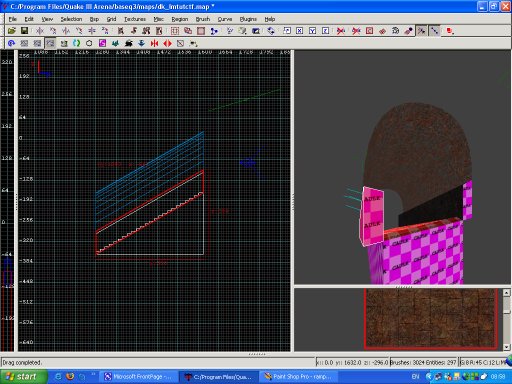Select inside brushes
The width and height of the screenshot is (512, 384).
point(159,31)
